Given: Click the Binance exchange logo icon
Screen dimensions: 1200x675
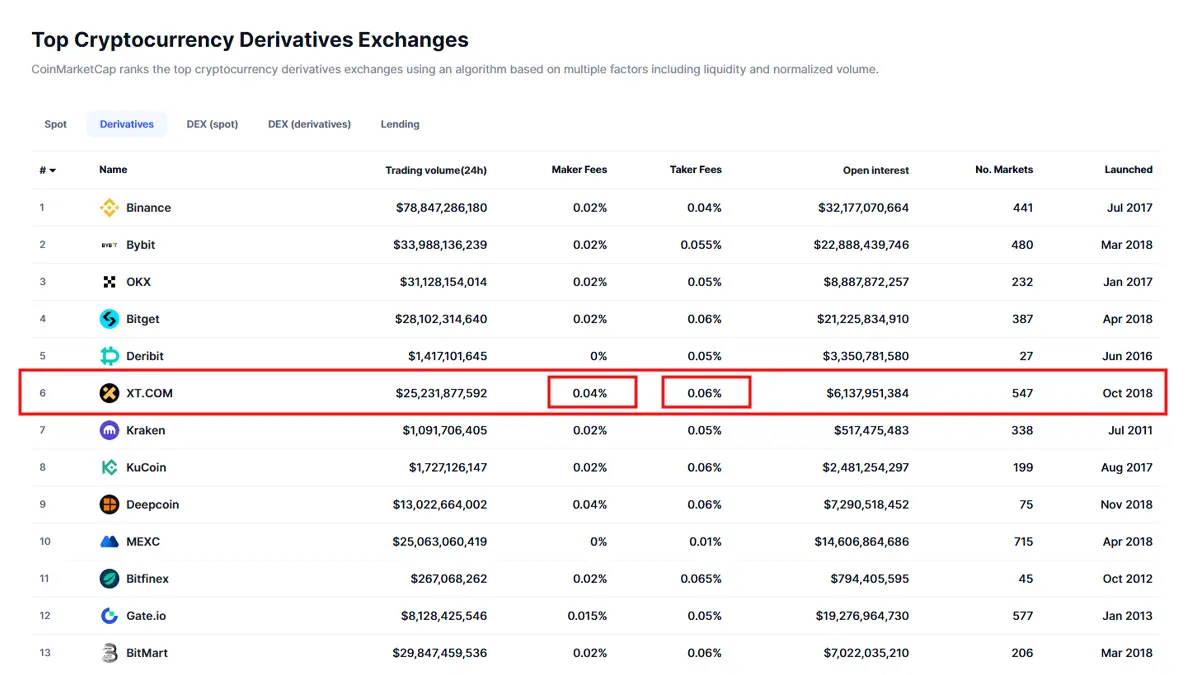Looking at the screenshot, I should click(x=110, y=208).
